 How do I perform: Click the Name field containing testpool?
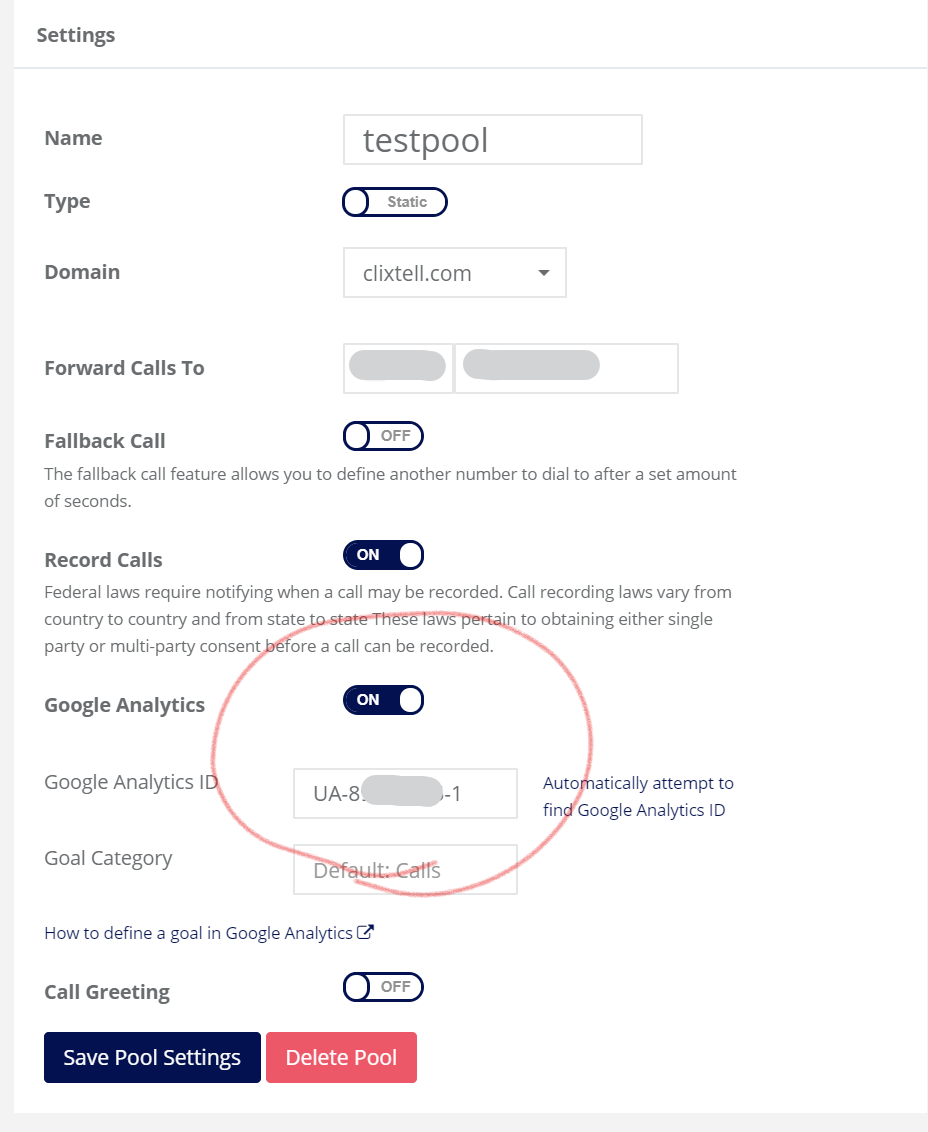pyautogui.click(x=493, y=139)
